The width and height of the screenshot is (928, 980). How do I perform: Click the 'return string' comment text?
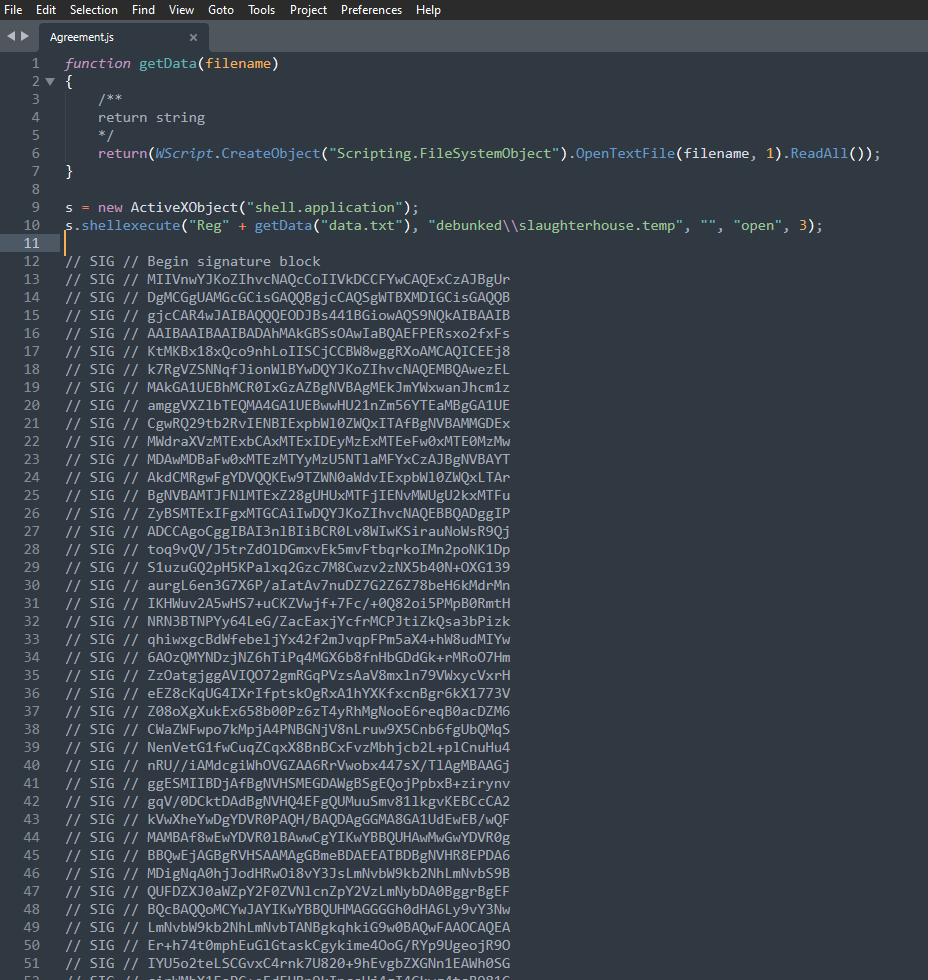151,118
